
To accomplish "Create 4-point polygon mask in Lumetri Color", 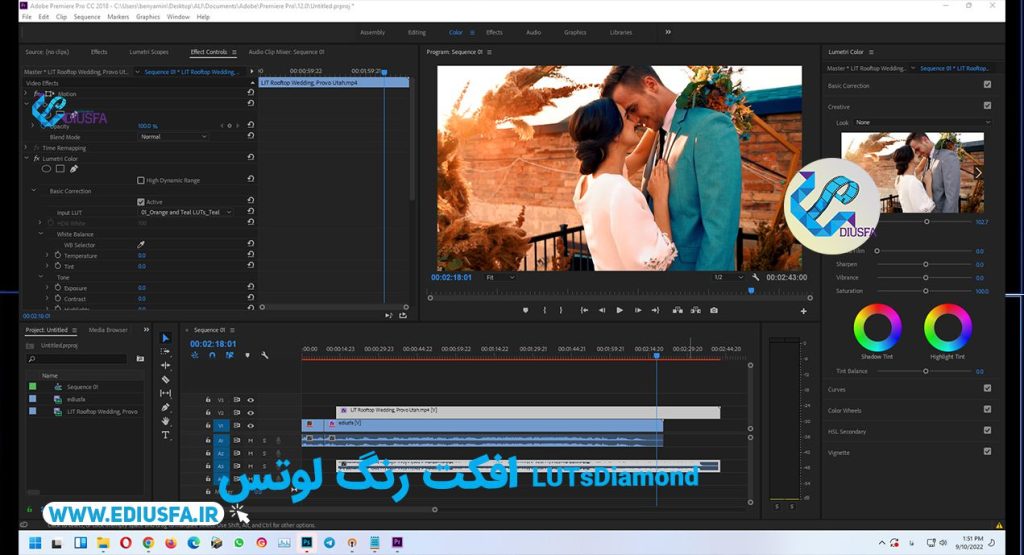I will point(60,168).
